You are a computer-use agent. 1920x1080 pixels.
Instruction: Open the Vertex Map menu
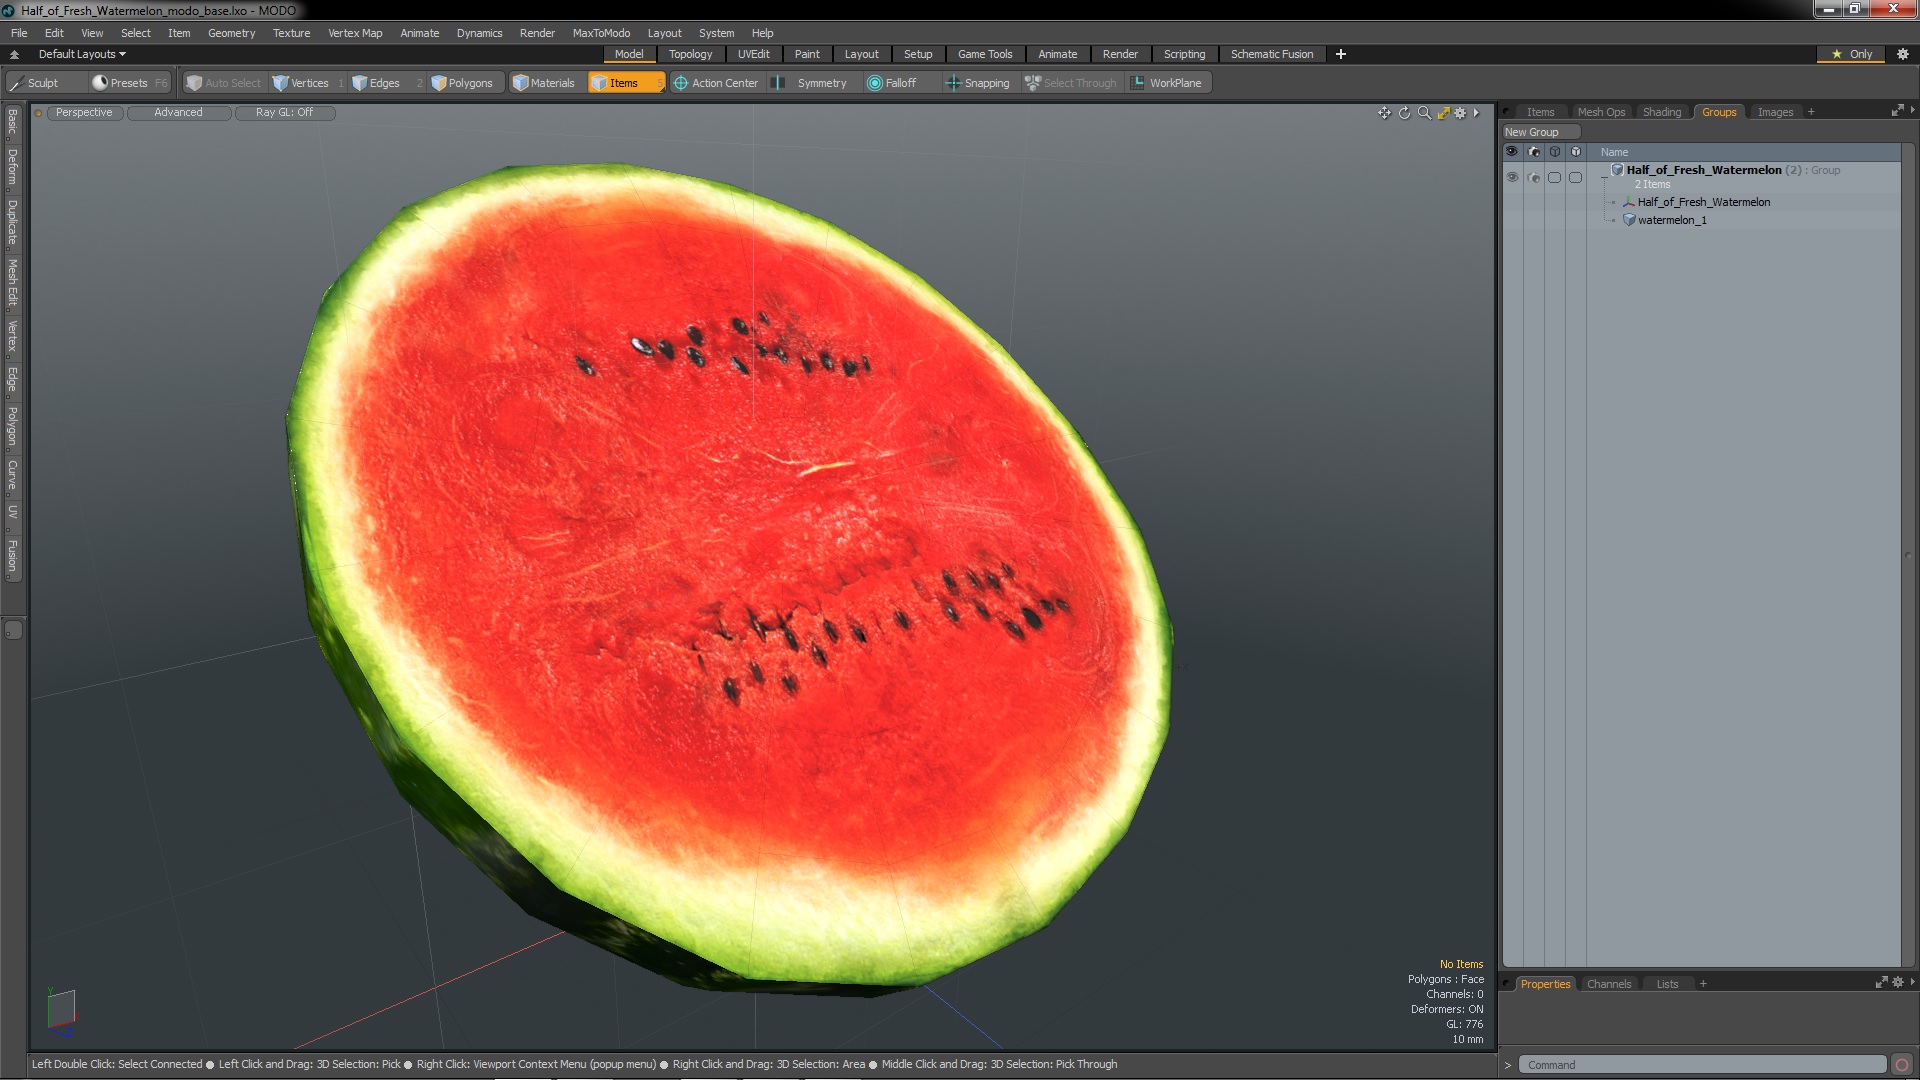click(x=355, y=33)
